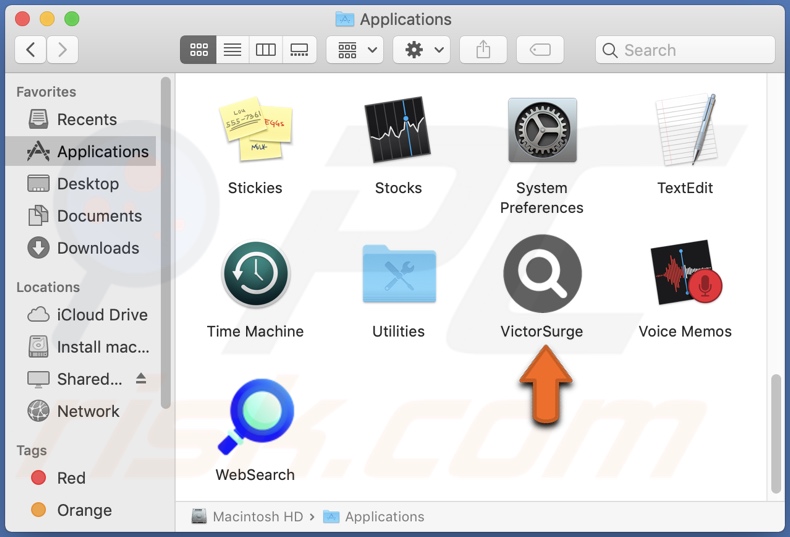The image size is (790, 537).
Task: Click the Tags section header
Action: [31, 450]
